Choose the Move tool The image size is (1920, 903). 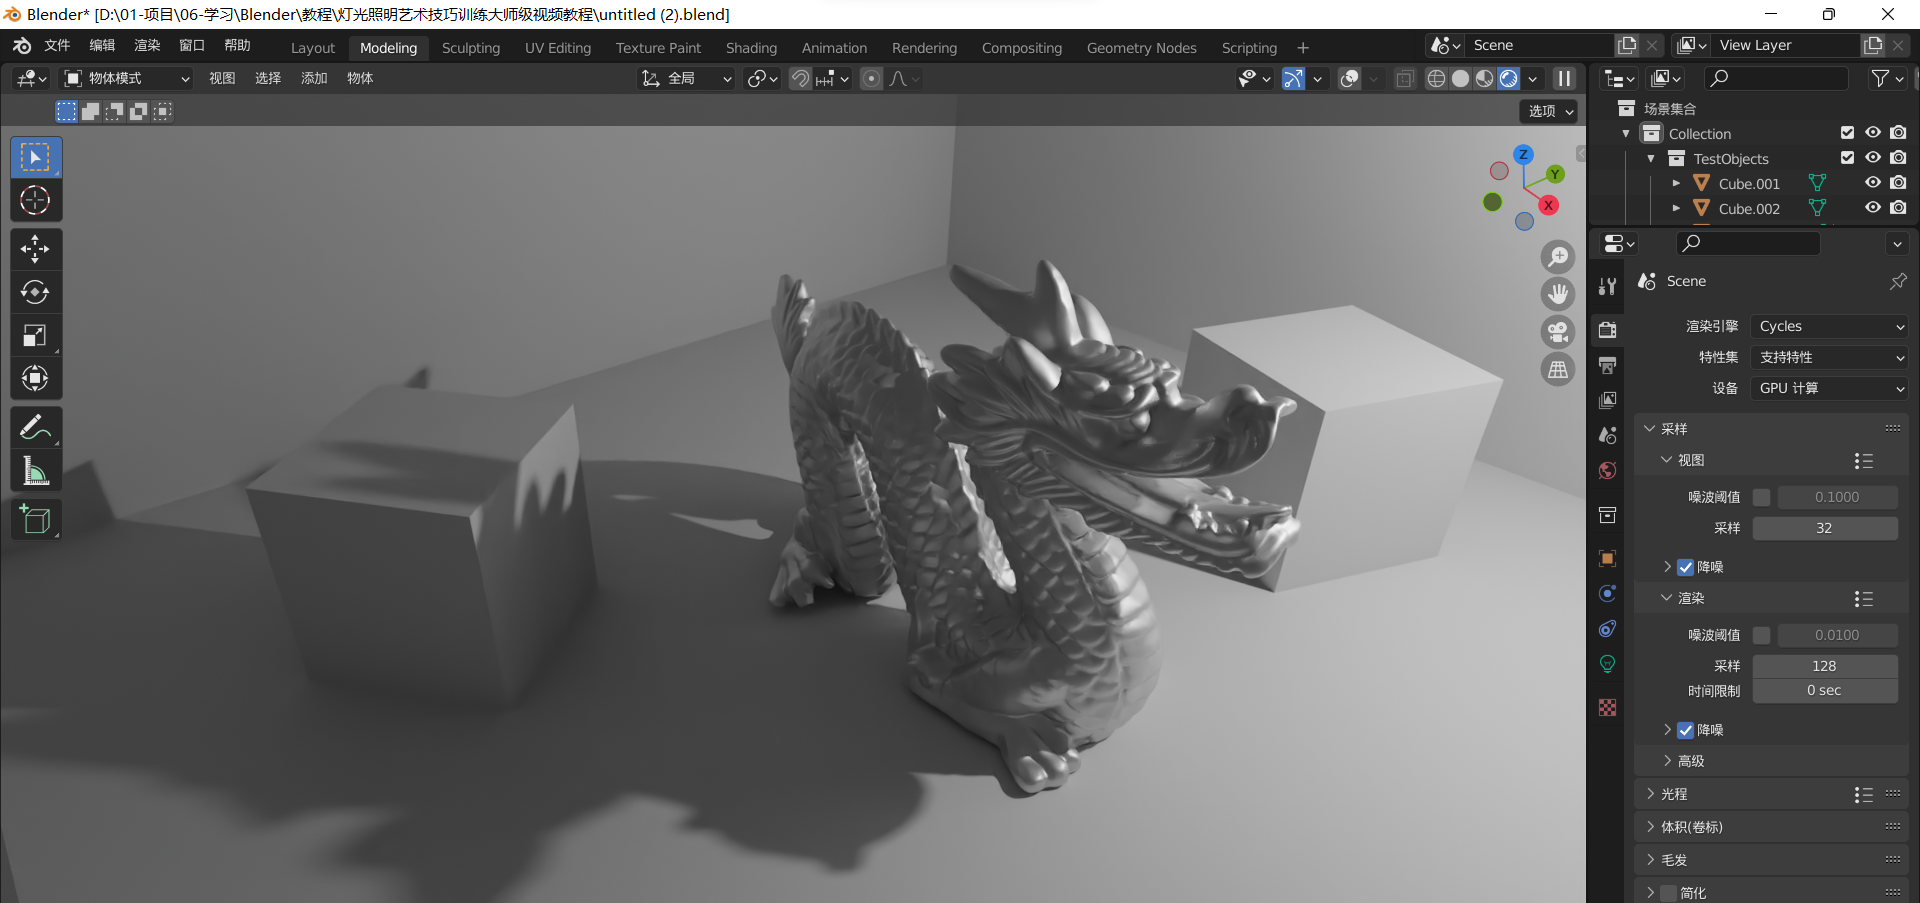[36, 249]
